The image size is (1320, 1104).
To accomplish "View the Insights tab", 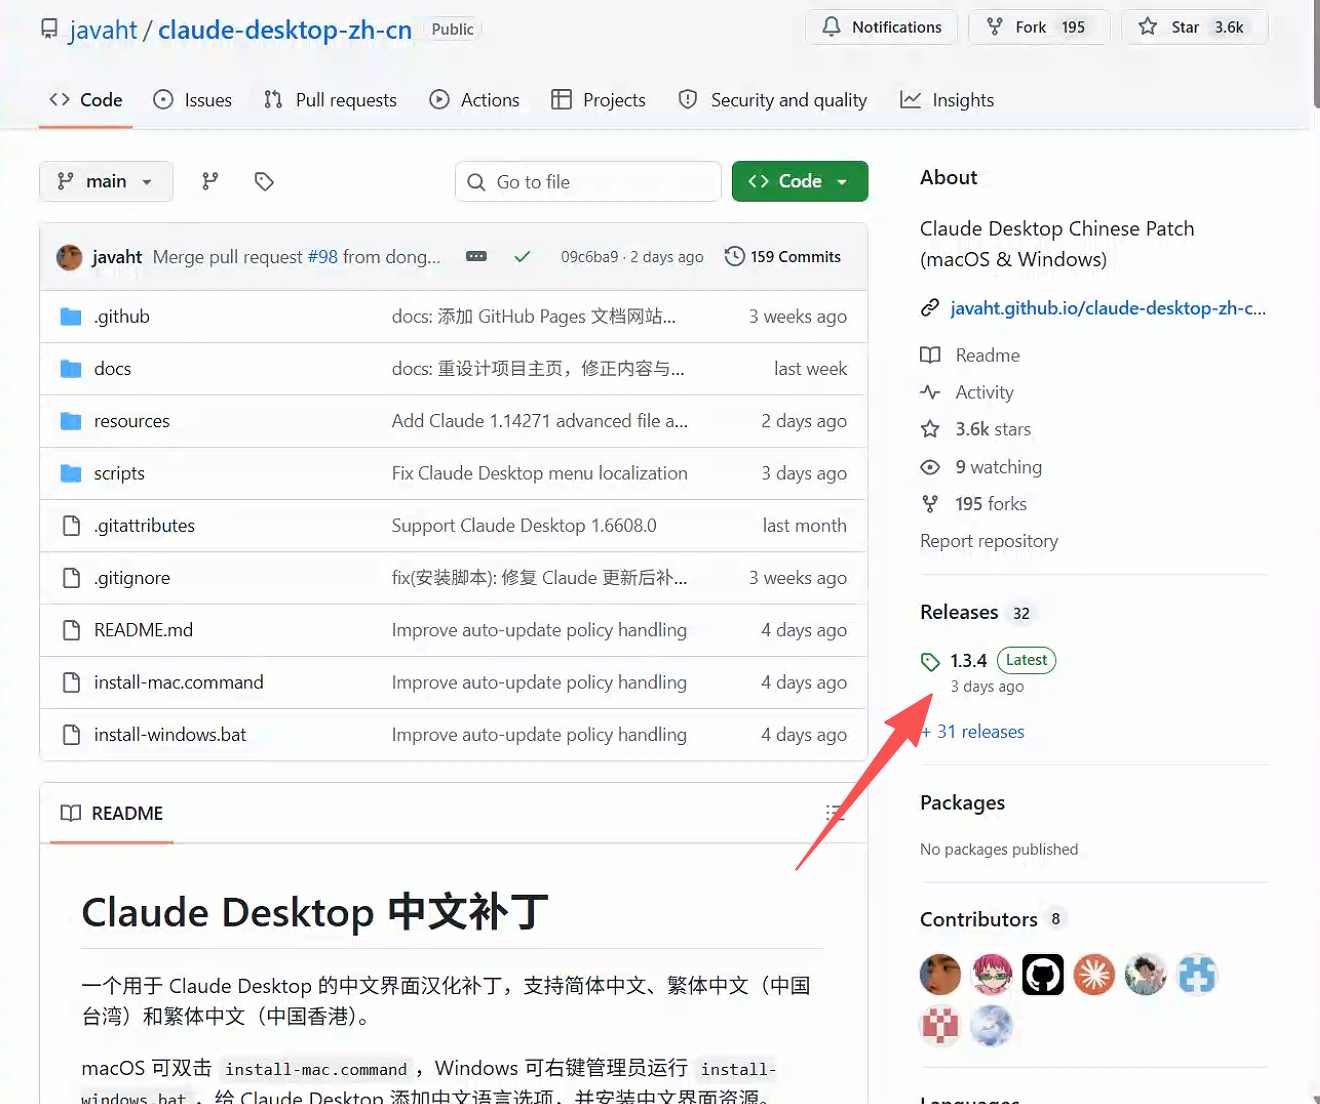I will (x=947, y=100).
